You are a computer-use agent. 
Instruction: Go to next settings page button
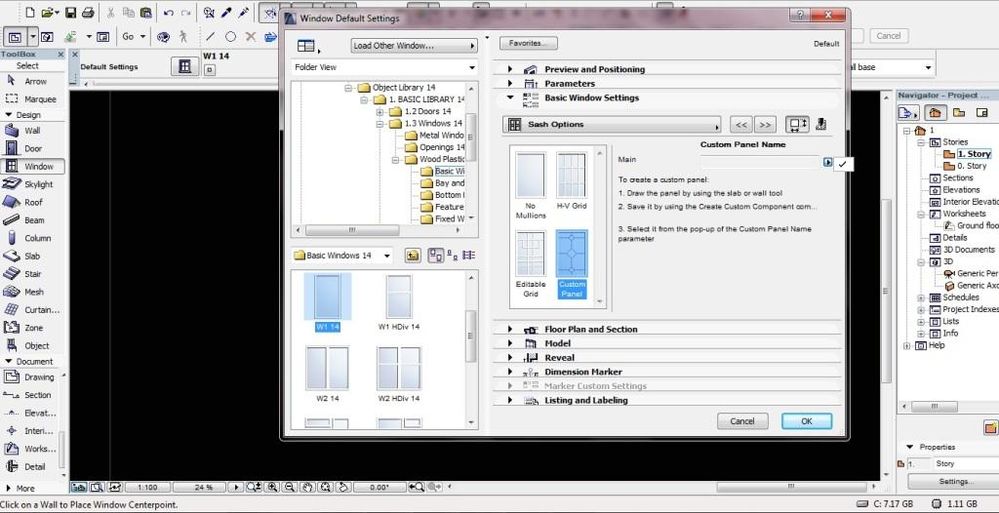click(765, 124)
